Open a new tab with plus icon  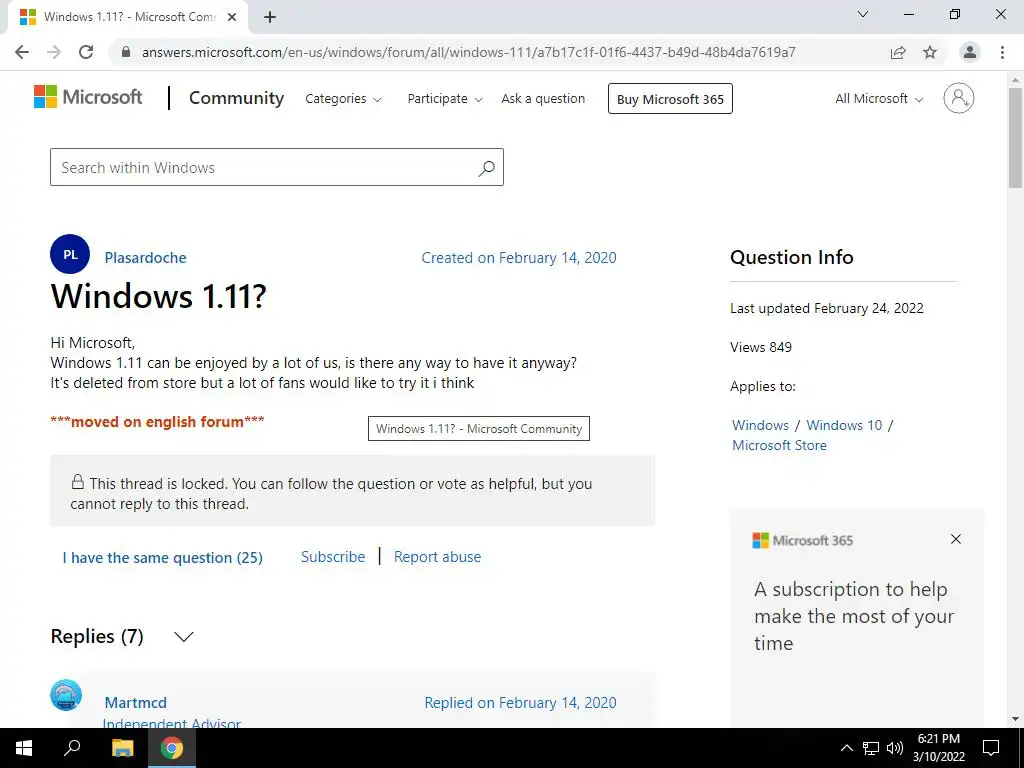[x=270, y=17]
